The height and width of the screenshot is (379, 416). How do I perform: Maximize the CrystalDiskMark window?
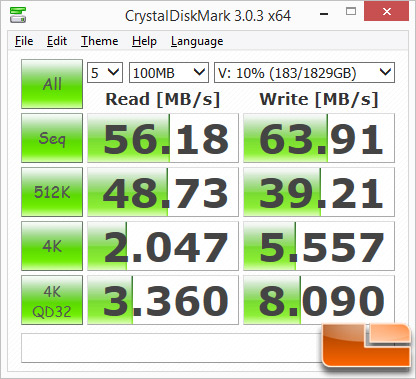point(351,12)
